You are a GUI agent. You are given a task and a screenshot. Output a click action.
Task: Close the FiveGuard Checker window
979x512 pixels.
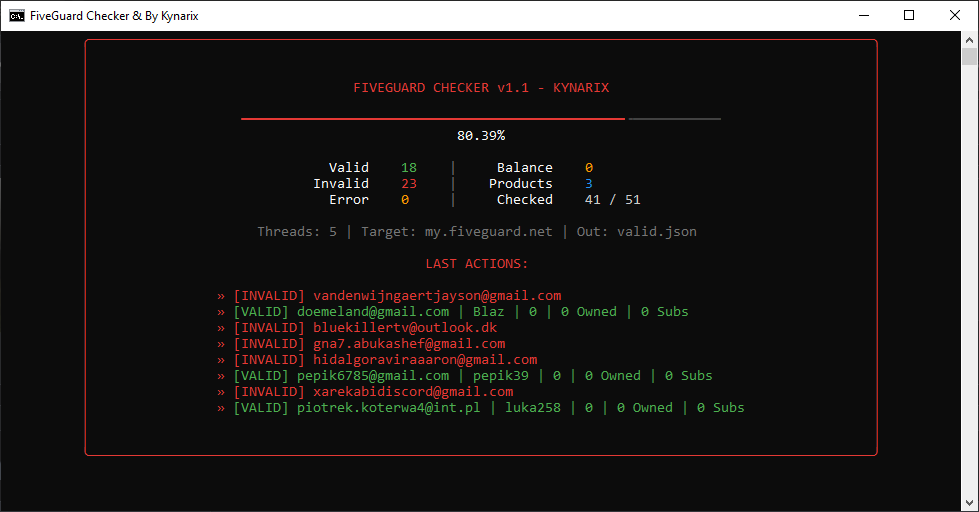point(955,16)
